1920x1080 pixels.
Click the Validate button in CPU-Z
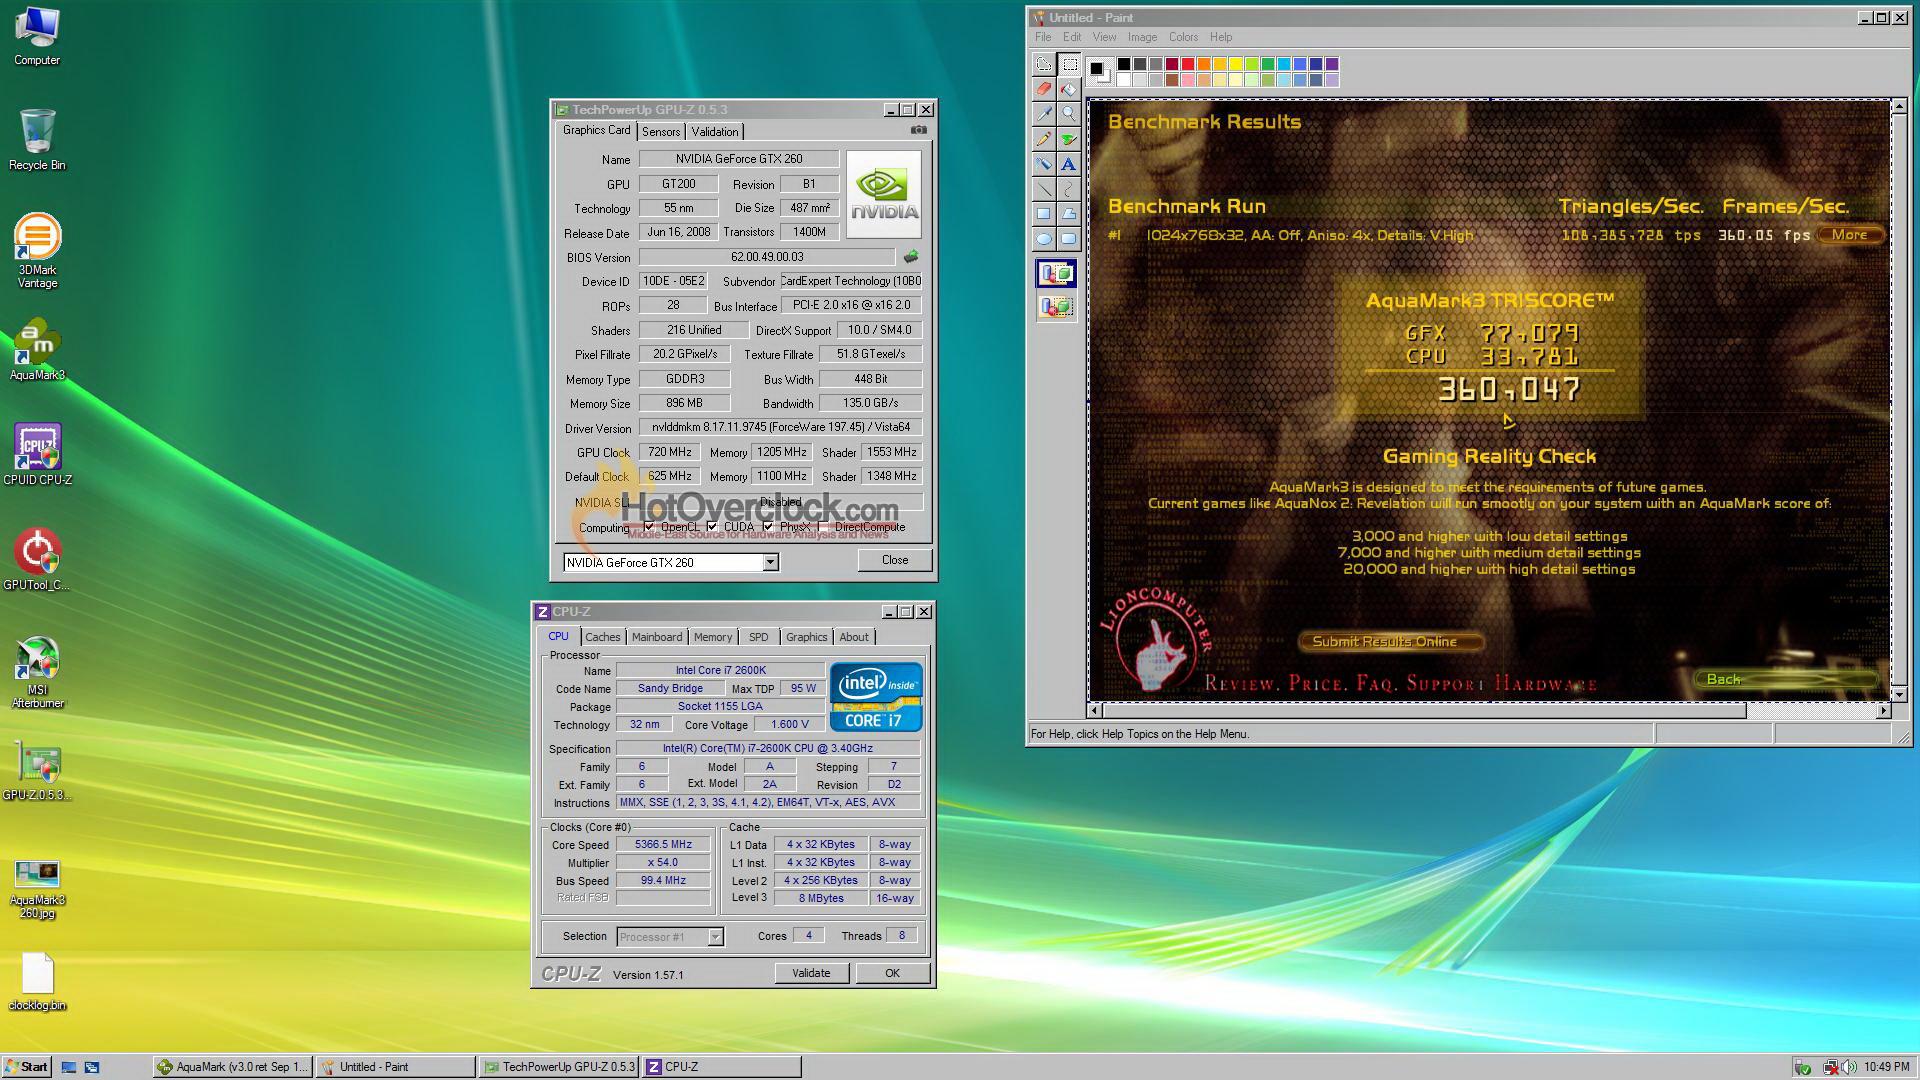pos(811,973)
